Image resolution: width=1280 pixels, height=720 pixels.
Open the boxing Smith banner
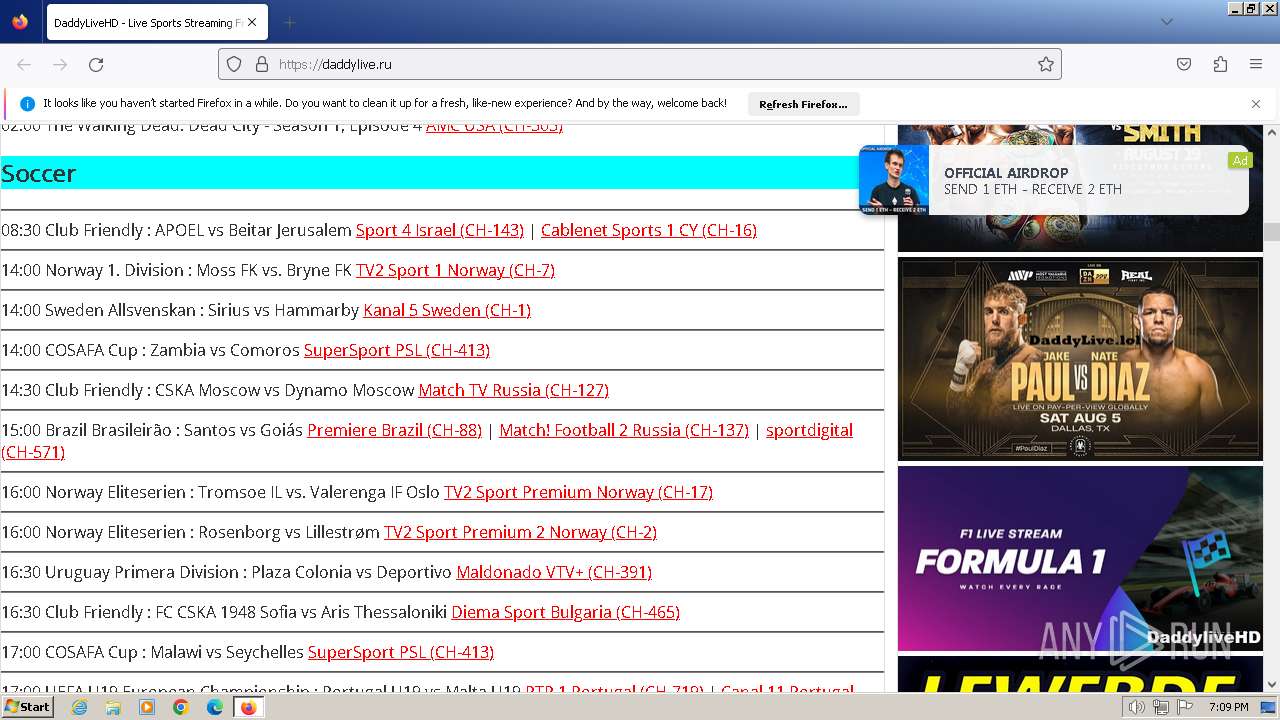1080,232
